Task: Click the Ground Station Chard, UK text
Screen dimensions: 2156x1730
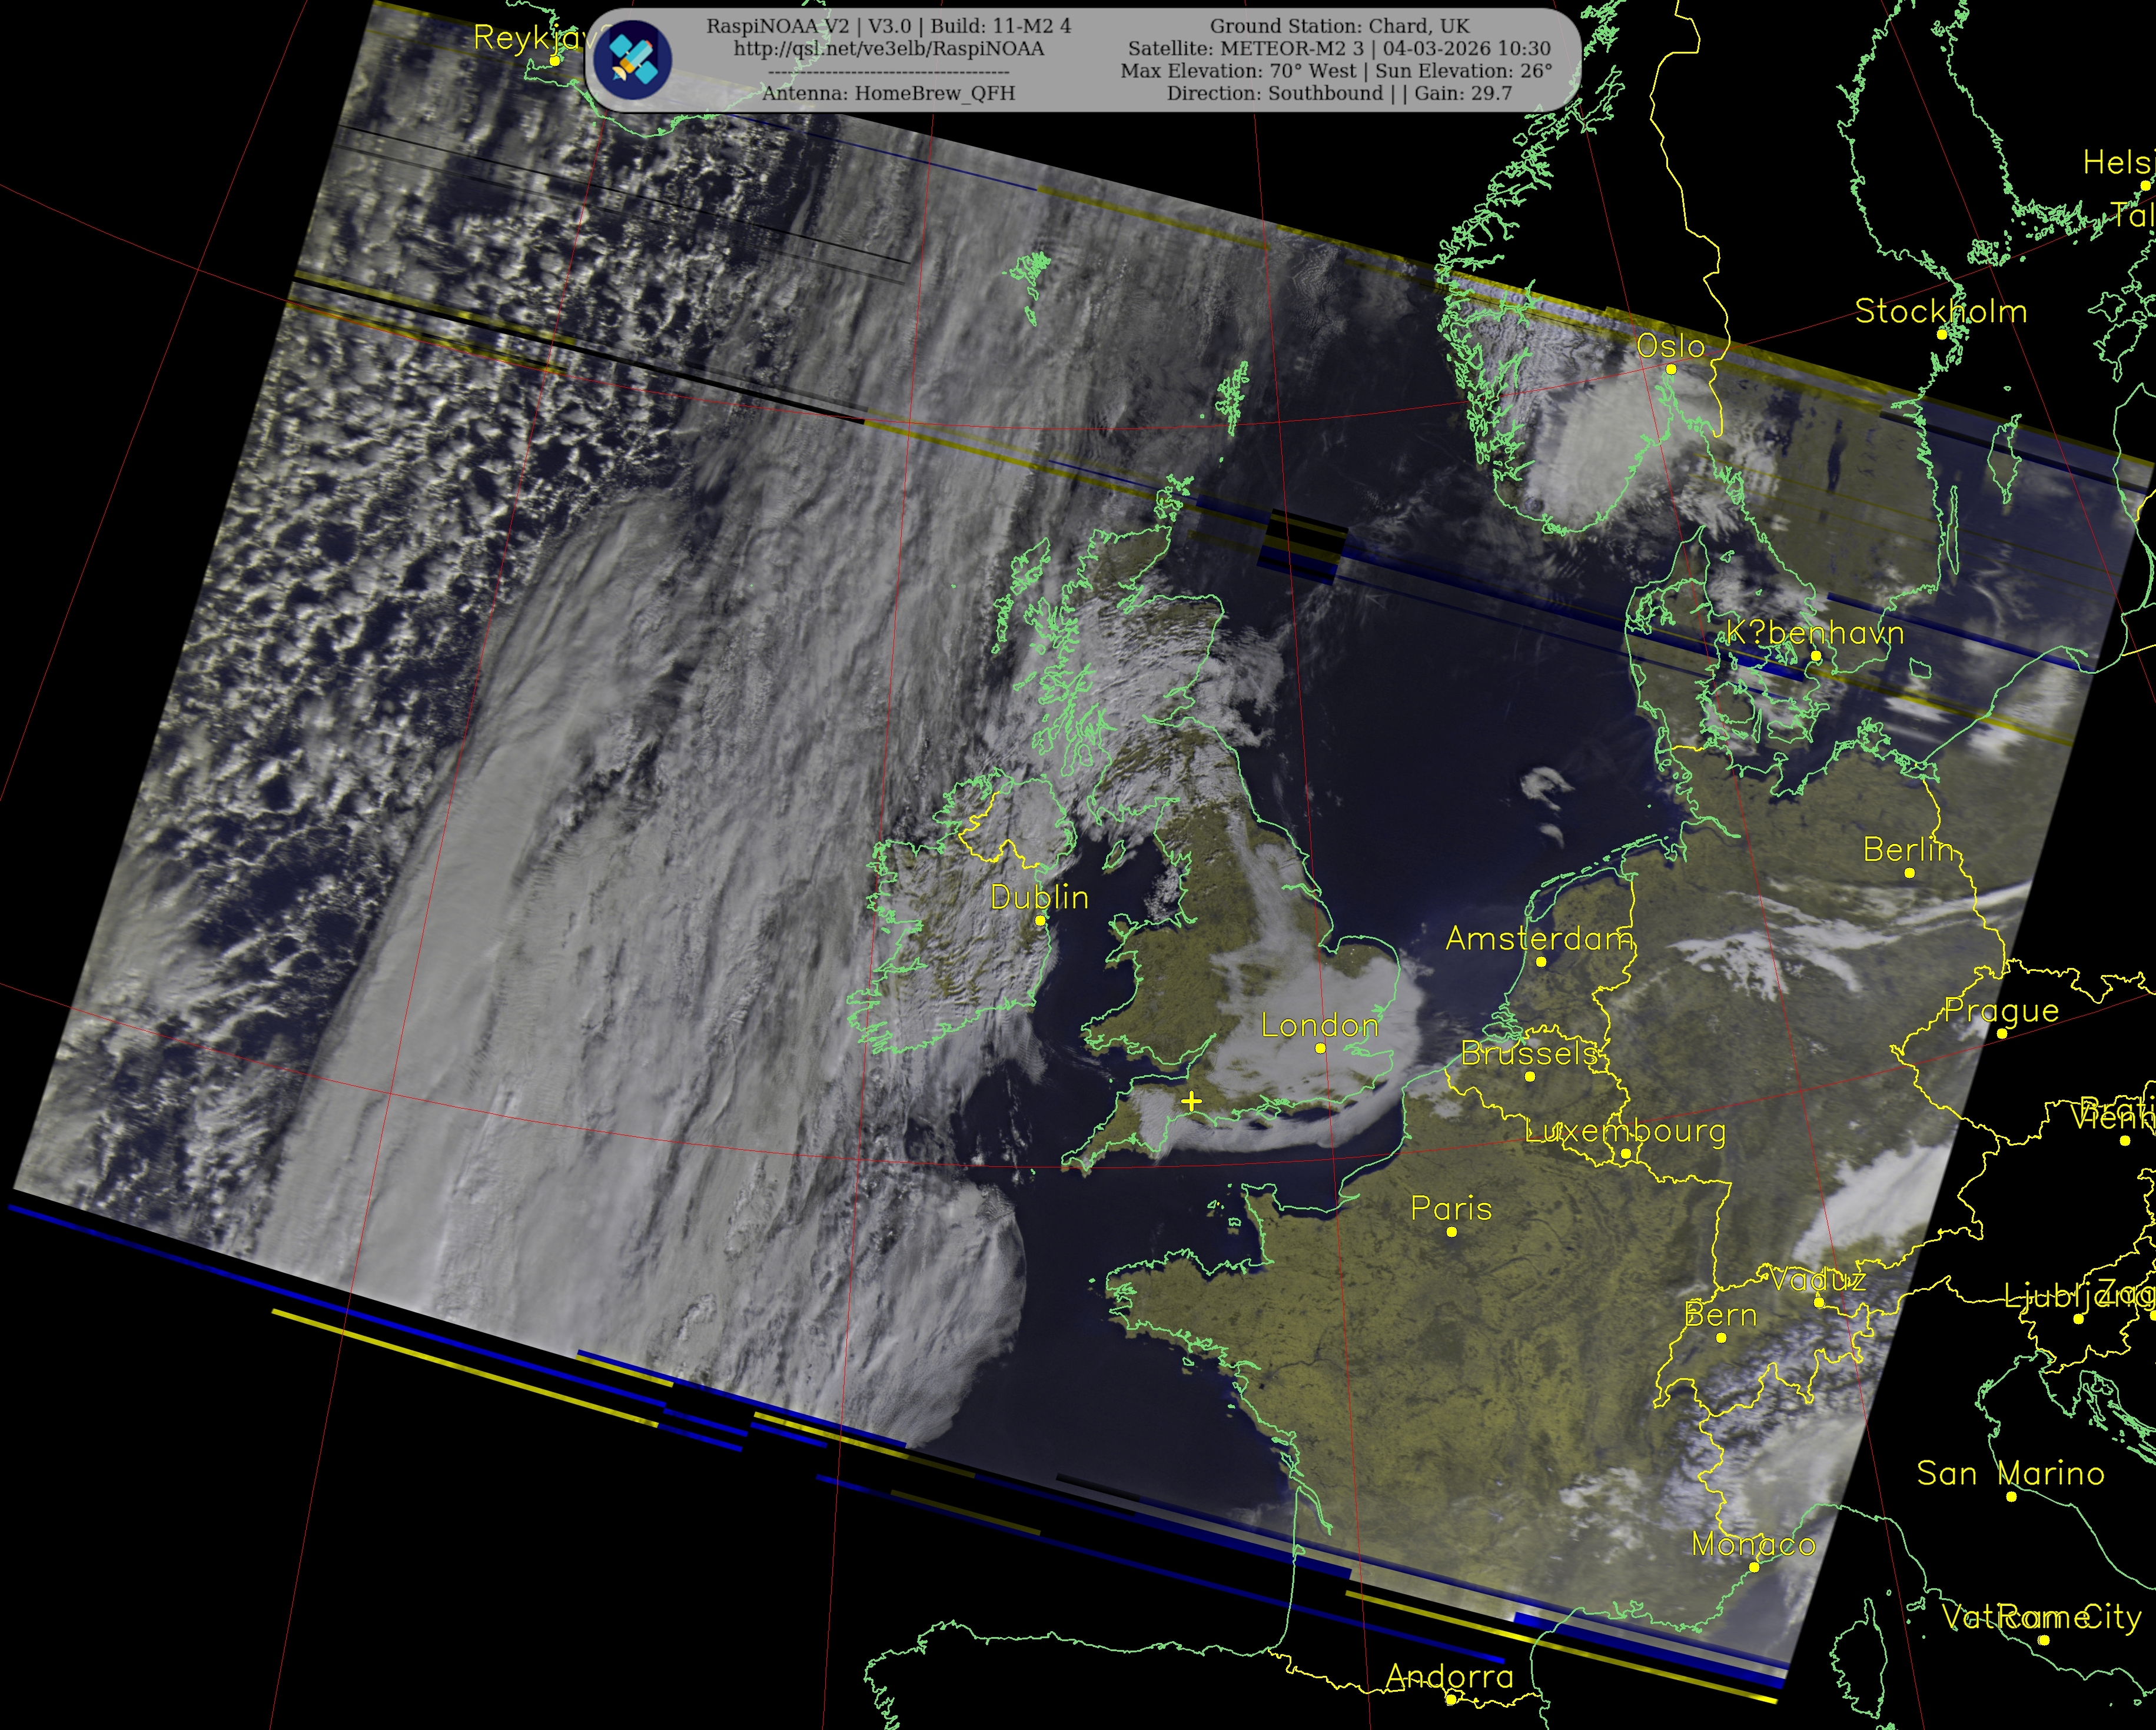Action: (x=1339, y=26)
